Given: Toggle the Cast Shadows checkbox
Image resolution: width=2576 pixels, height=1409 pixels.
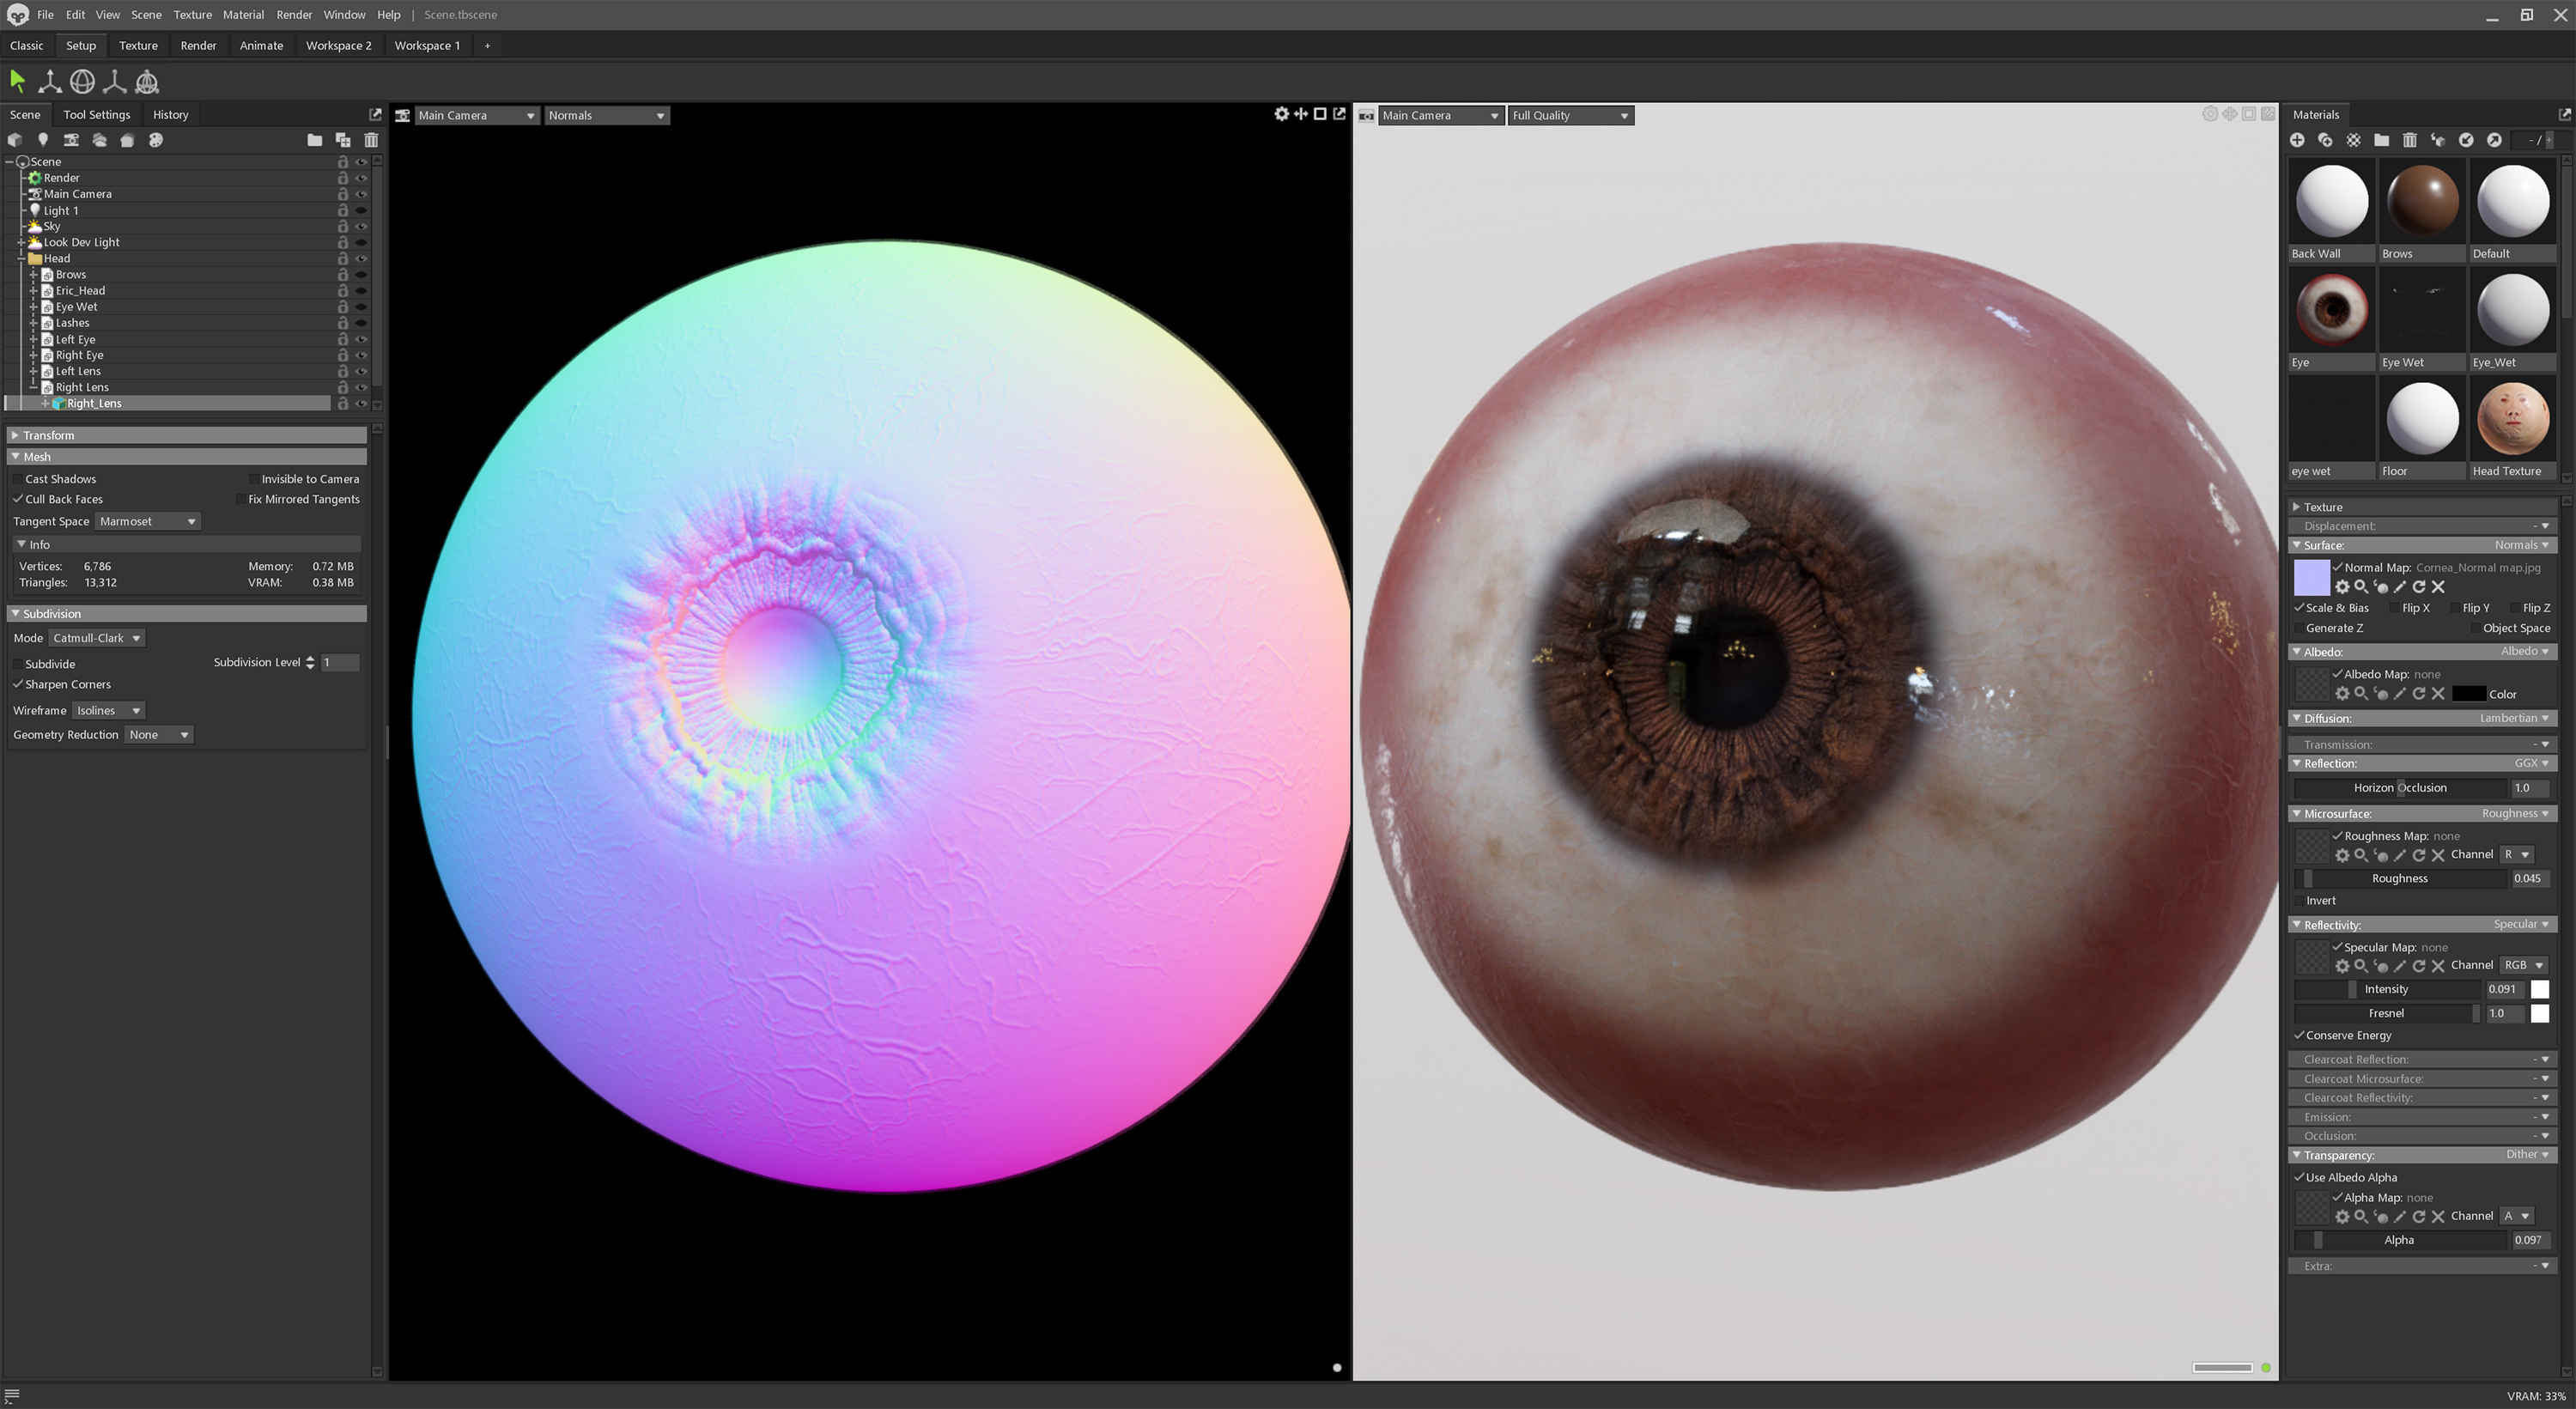Looking at the screenshot, I should pos(17,479).
